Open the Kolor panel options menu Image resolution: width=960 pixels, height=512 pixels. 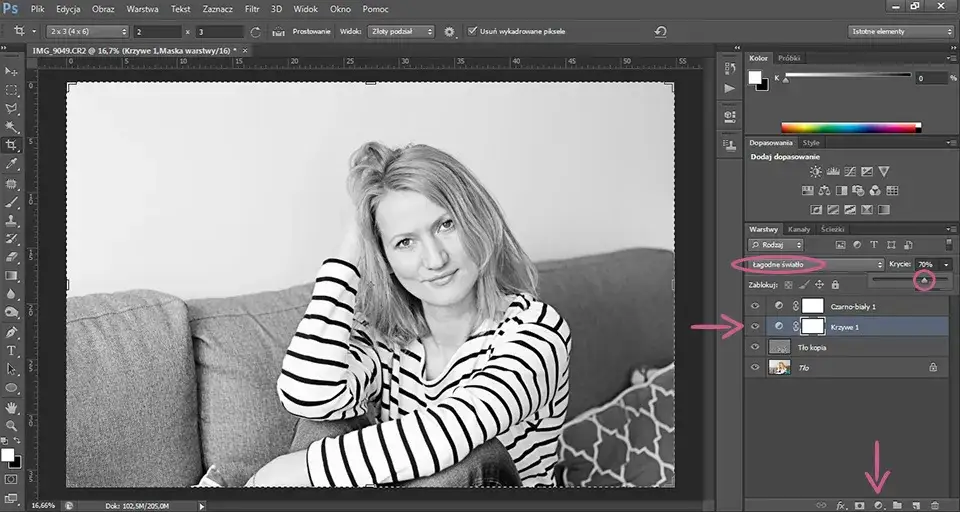tap(952, 58)
